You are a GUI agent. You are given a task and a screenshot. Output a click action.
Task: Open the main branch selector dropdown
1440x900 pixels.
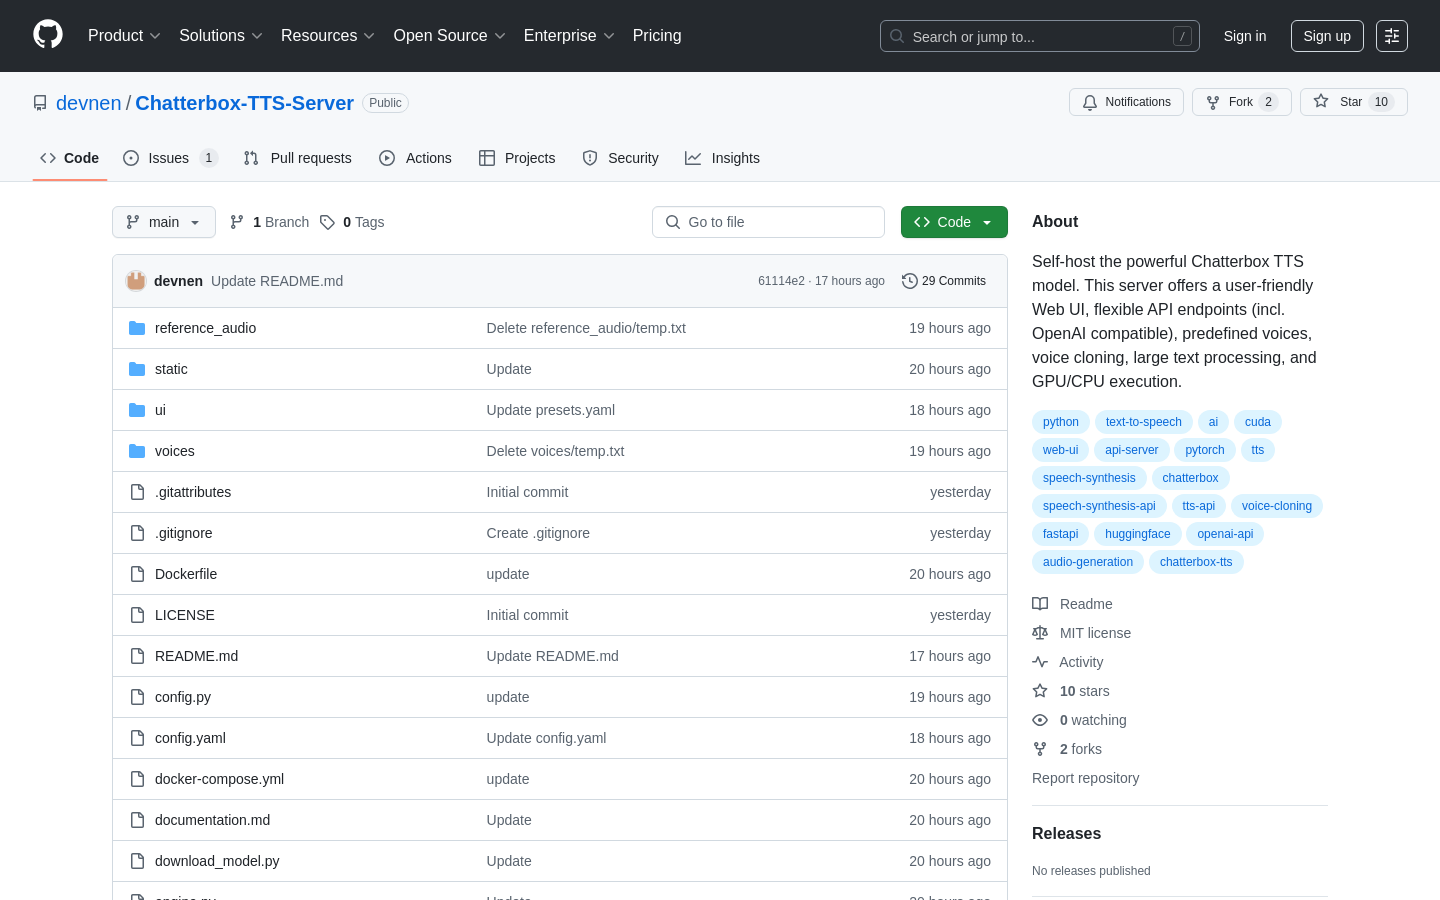164,222
